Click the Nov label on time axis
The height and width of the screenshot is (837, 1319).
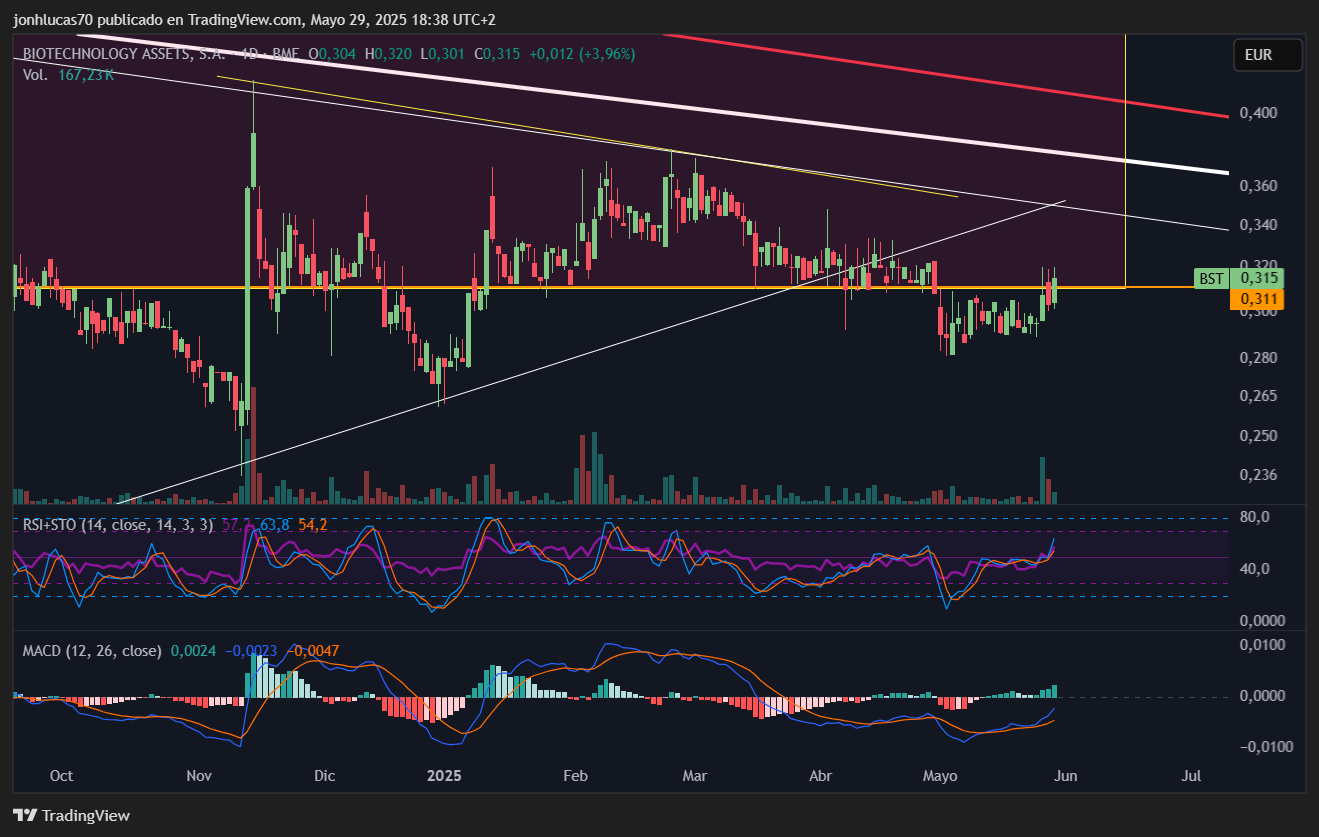pyautogui.click(x=199, y=776)
